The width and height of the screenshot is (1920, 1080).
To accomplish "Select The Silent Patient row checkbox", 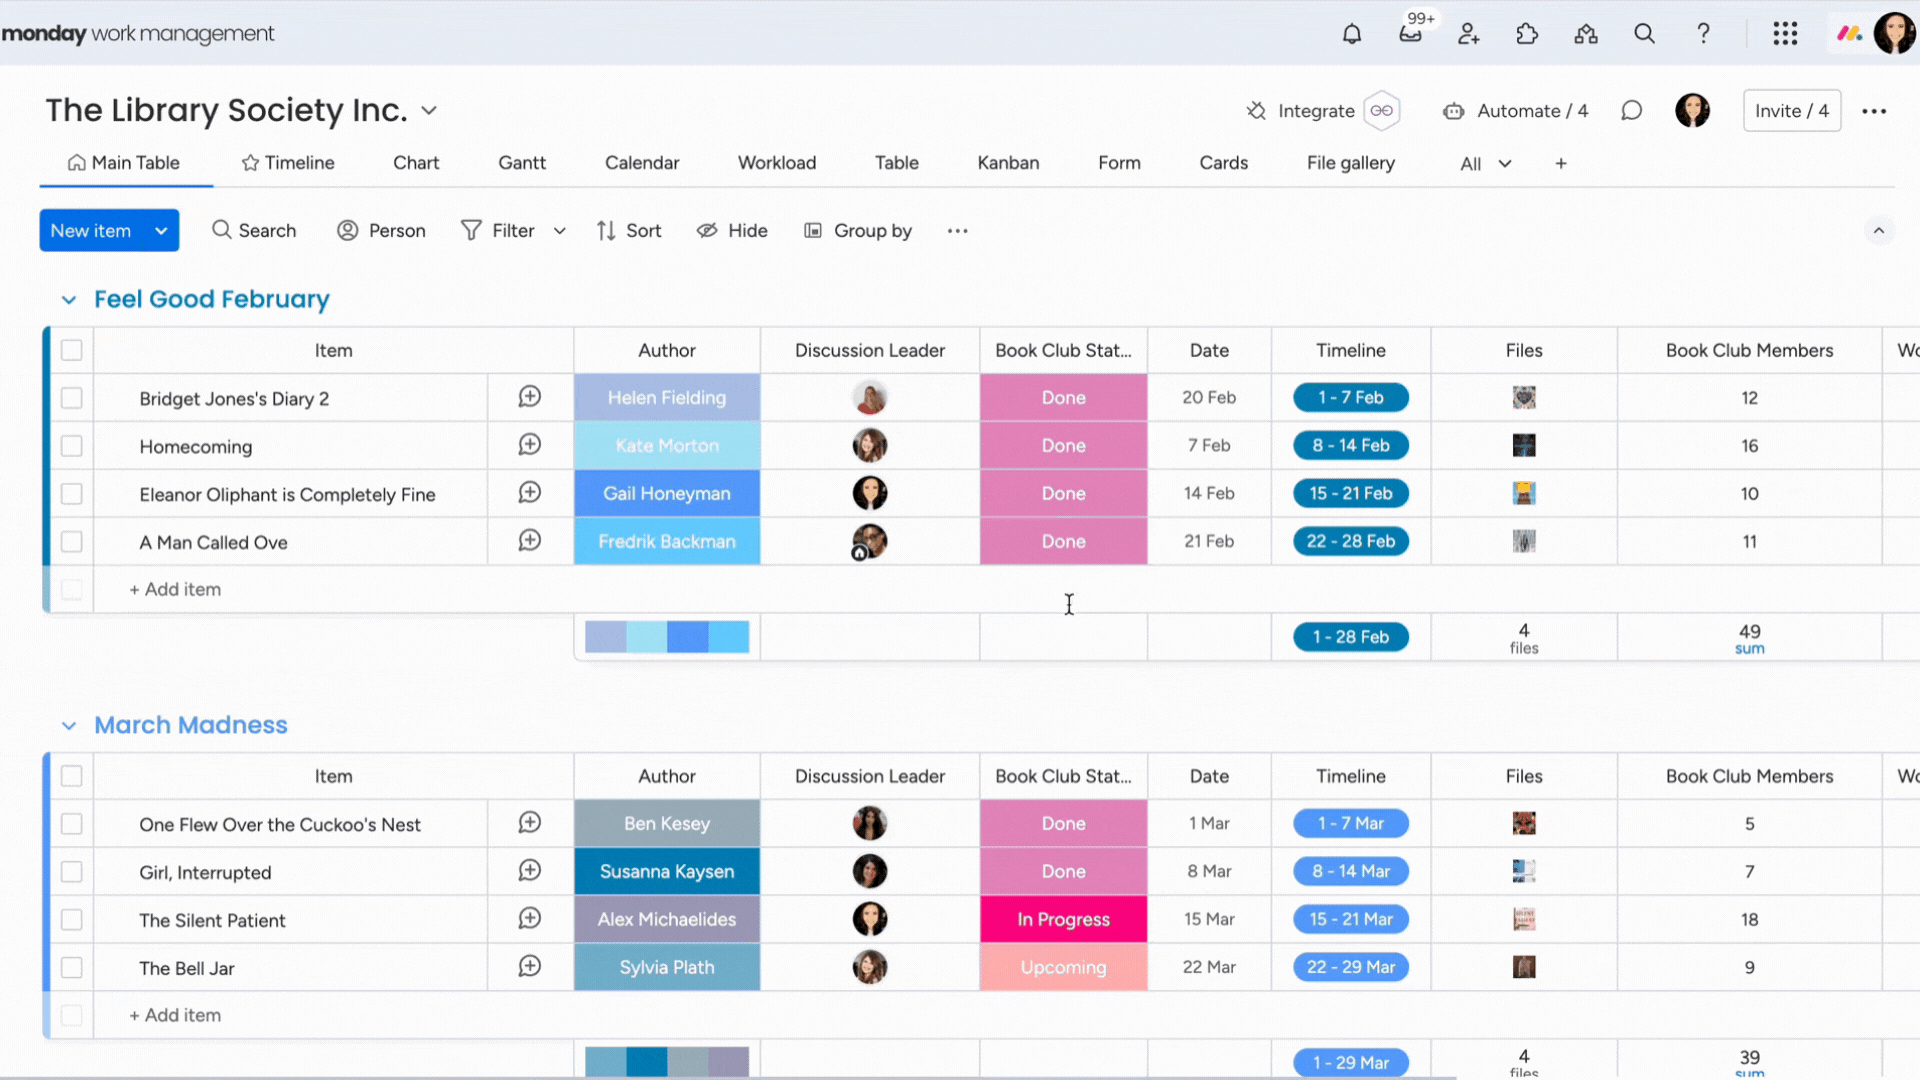I will [x=71, y=920].
